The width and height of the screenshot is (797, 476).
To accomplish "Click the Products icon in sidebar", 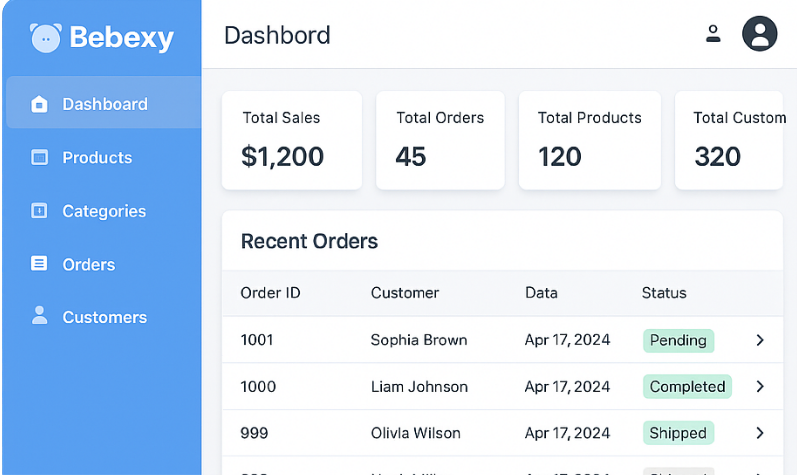I will (39, 157).
